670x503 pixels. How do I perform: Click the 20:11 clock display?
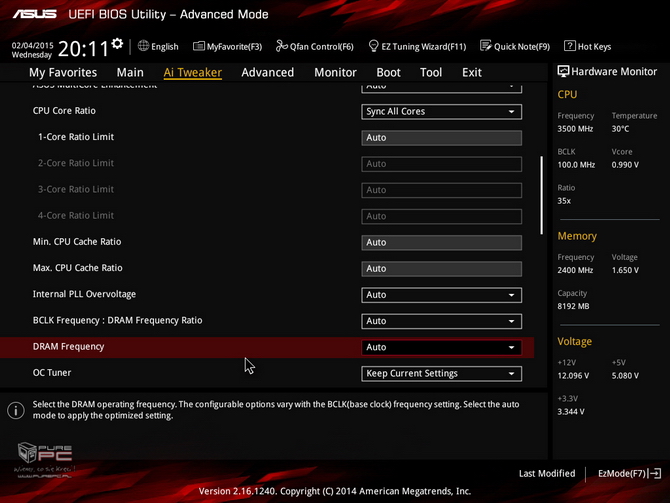[x=83, y=49]
